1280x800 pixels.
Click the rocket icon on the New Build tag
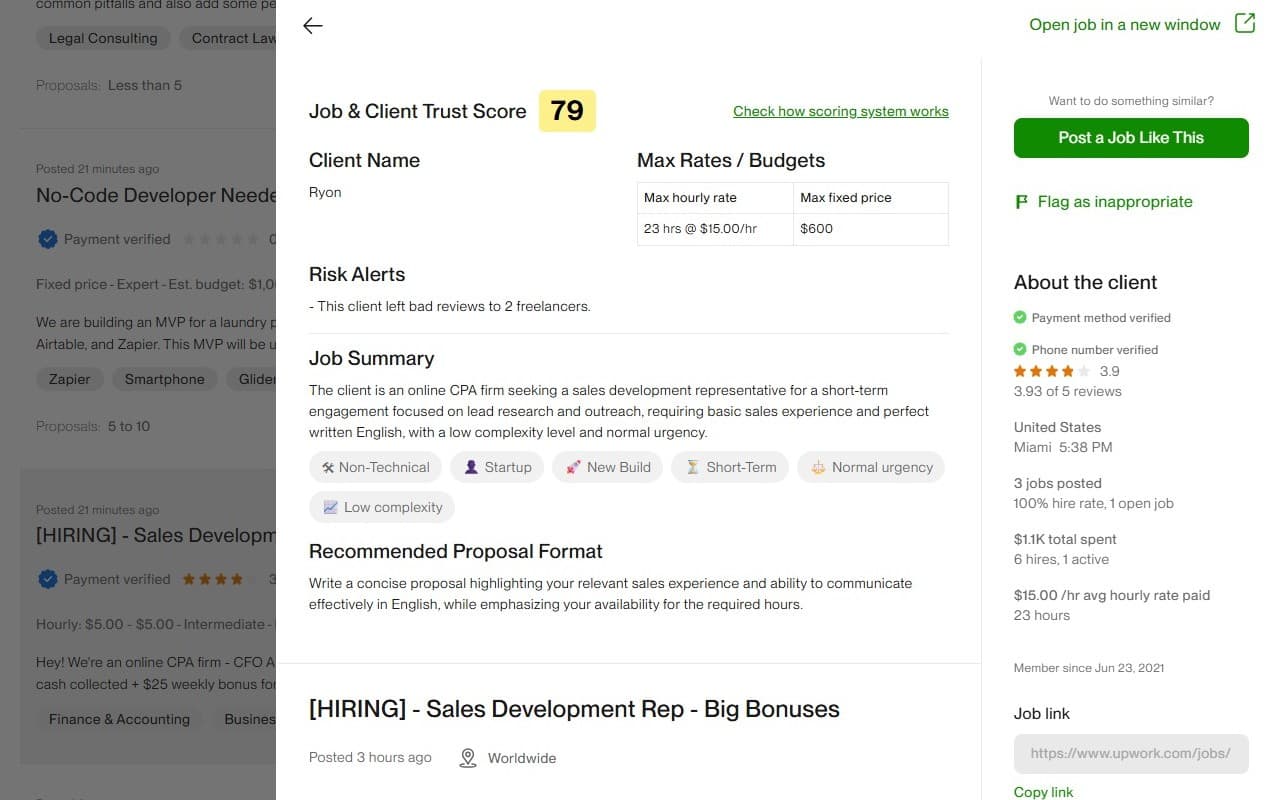click(573, 466)
